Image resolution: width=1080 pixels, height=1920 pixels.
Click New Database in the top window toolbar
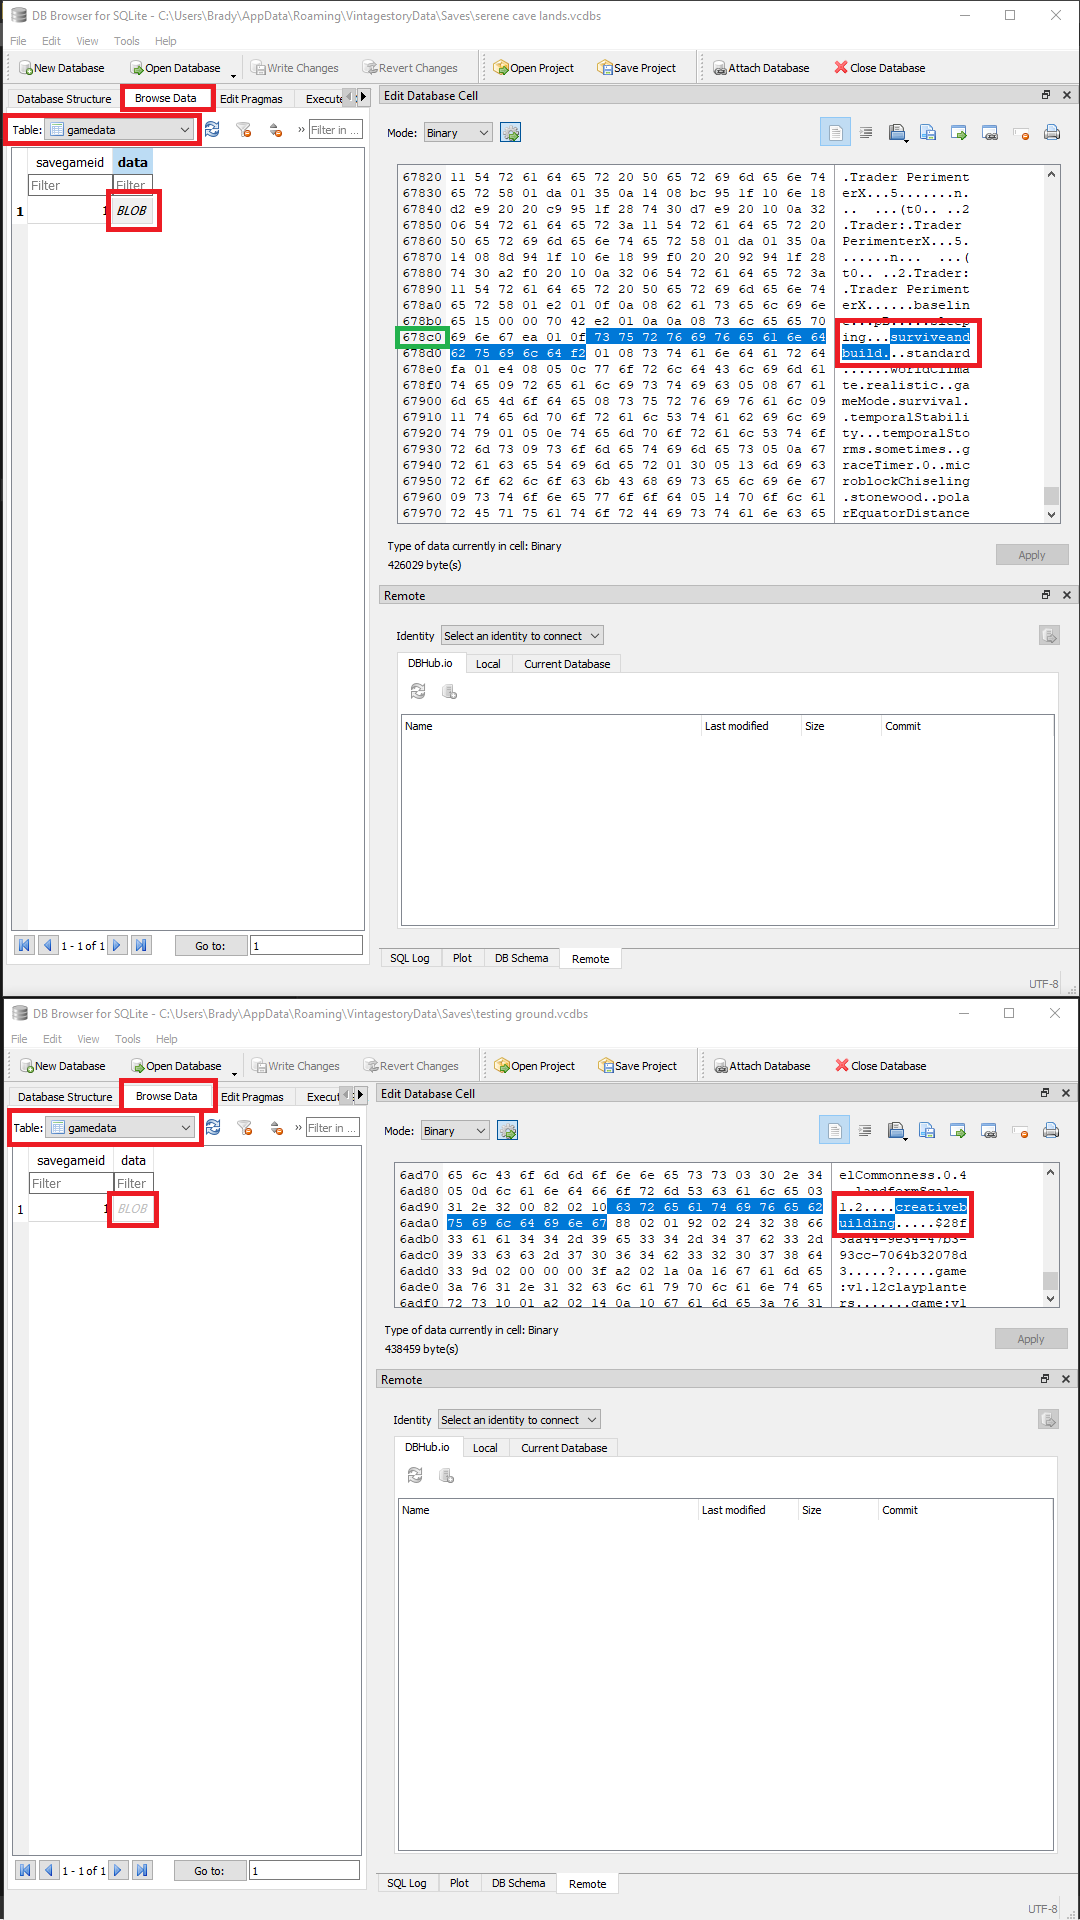click(62, 68)
